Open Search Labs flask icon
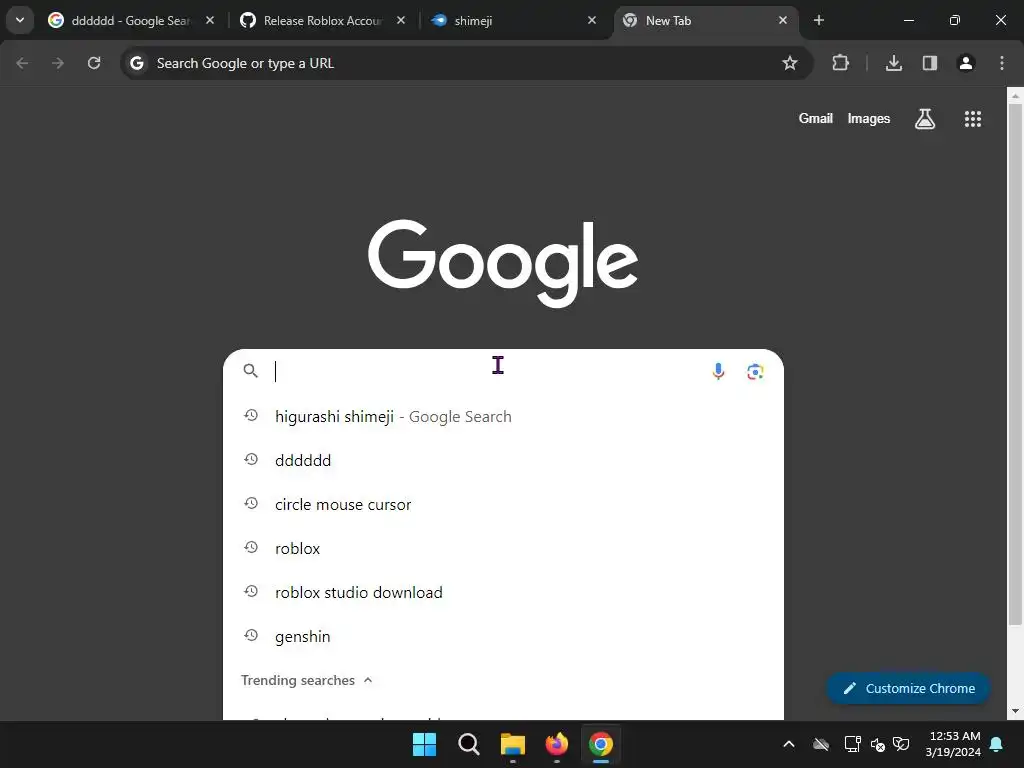 [925, 119]
